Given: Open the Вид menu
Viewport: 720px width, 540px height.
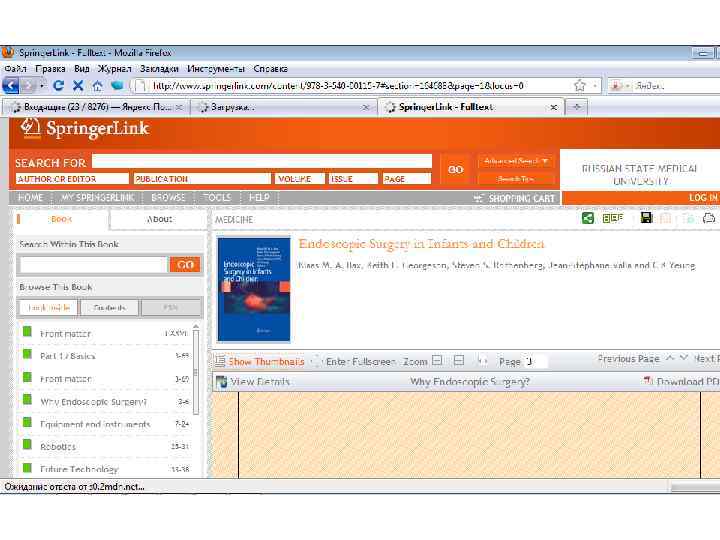Looking at the screenshot, I should (x=82, y=68).
